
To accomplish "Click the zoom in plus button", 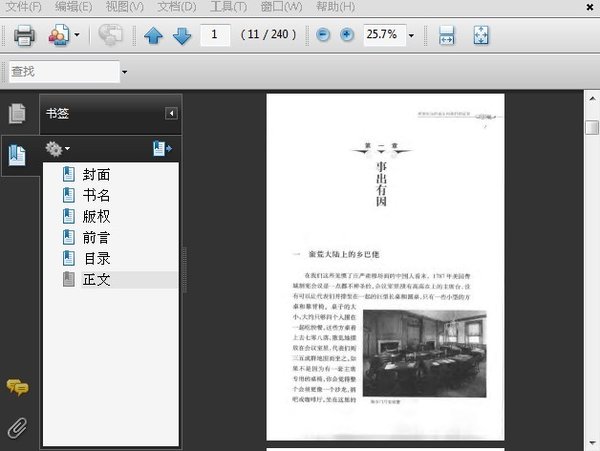I will coord(347,35).
